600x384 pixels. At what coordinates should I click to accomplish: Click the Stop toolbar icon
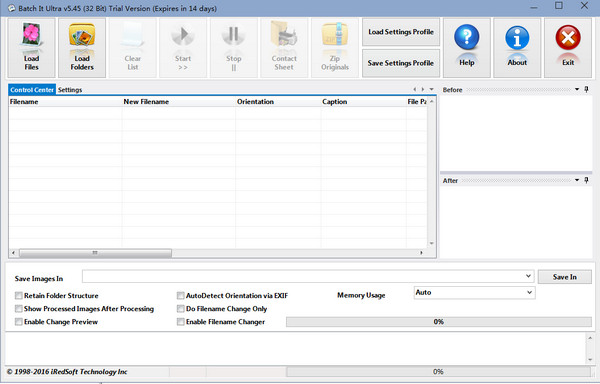pyautogui.click(x=233, y=47)
